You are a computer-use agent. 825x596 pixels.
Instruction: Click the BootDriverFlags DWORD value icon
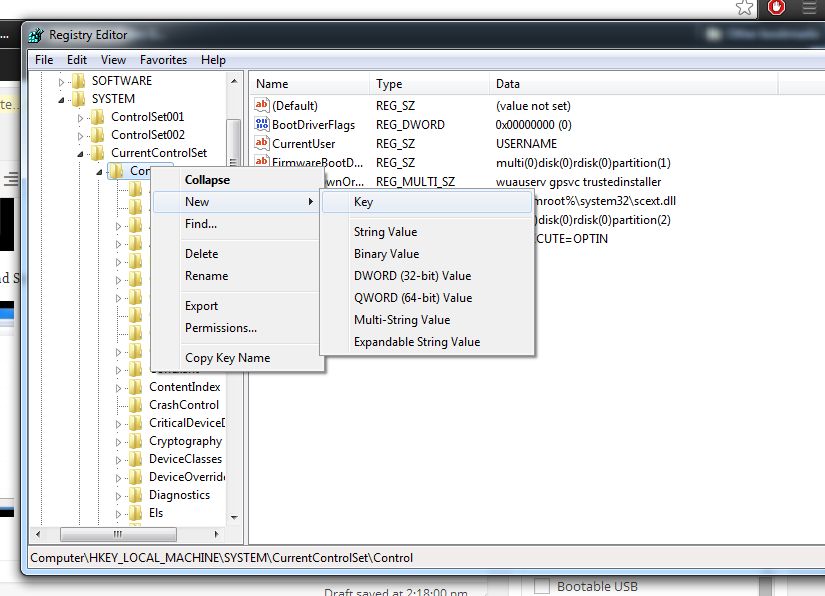[x=261, y=124]
